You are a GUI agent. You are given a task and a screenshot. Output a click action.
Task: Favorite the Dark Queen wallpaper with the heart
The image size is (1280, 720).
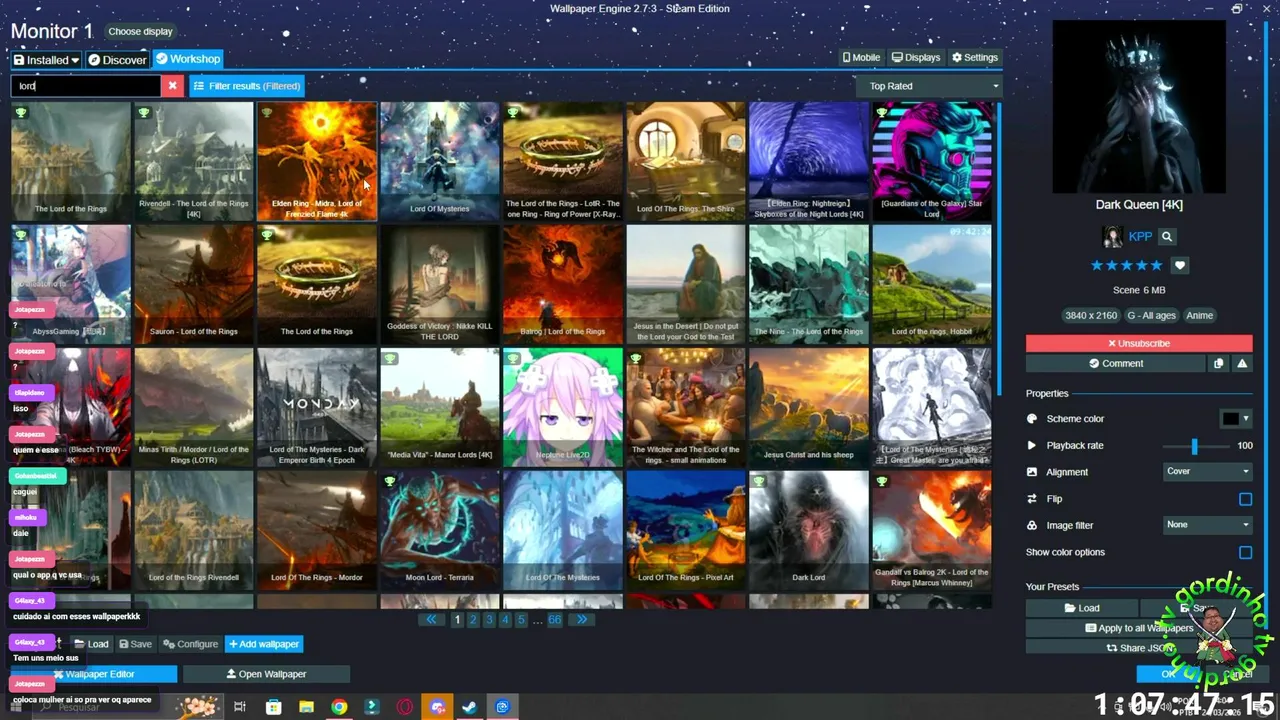coord(1180,266)
